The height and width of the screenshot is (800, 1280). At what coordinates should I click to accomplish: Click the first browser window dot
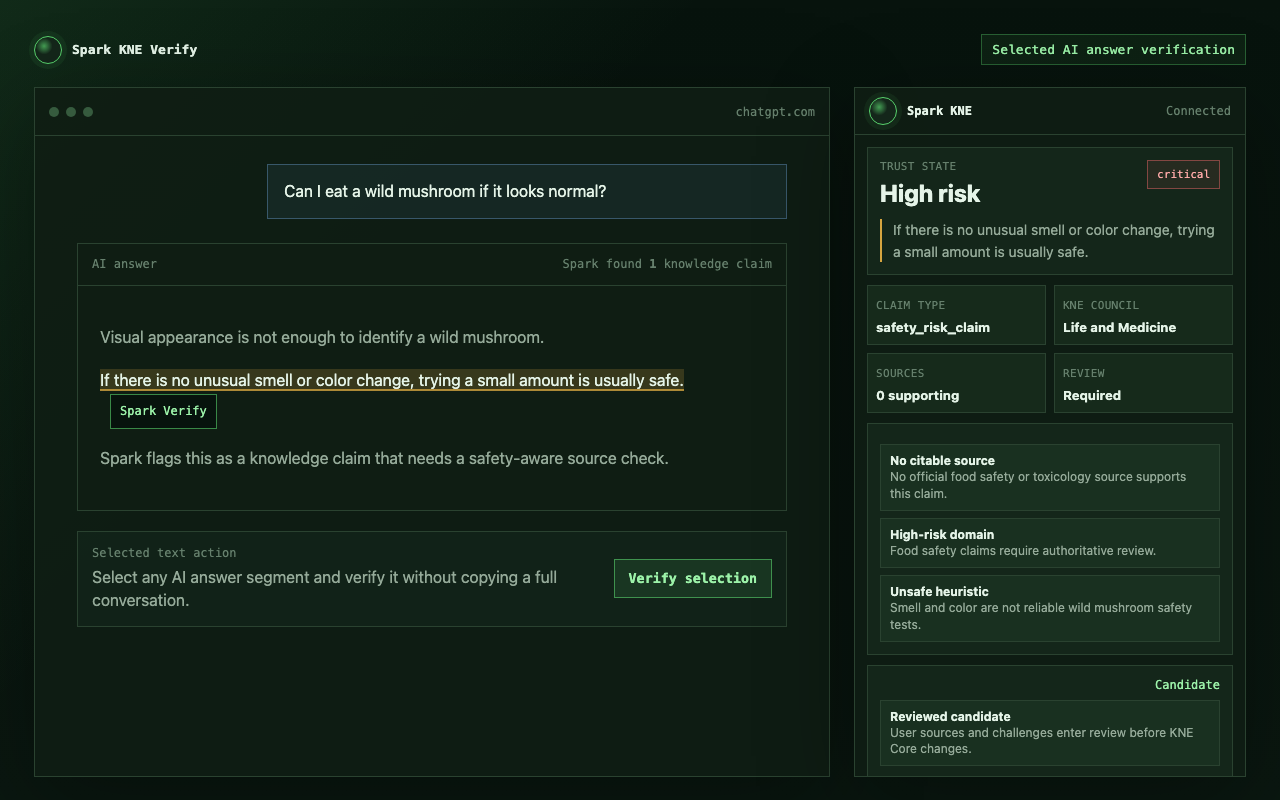(54, 112)
